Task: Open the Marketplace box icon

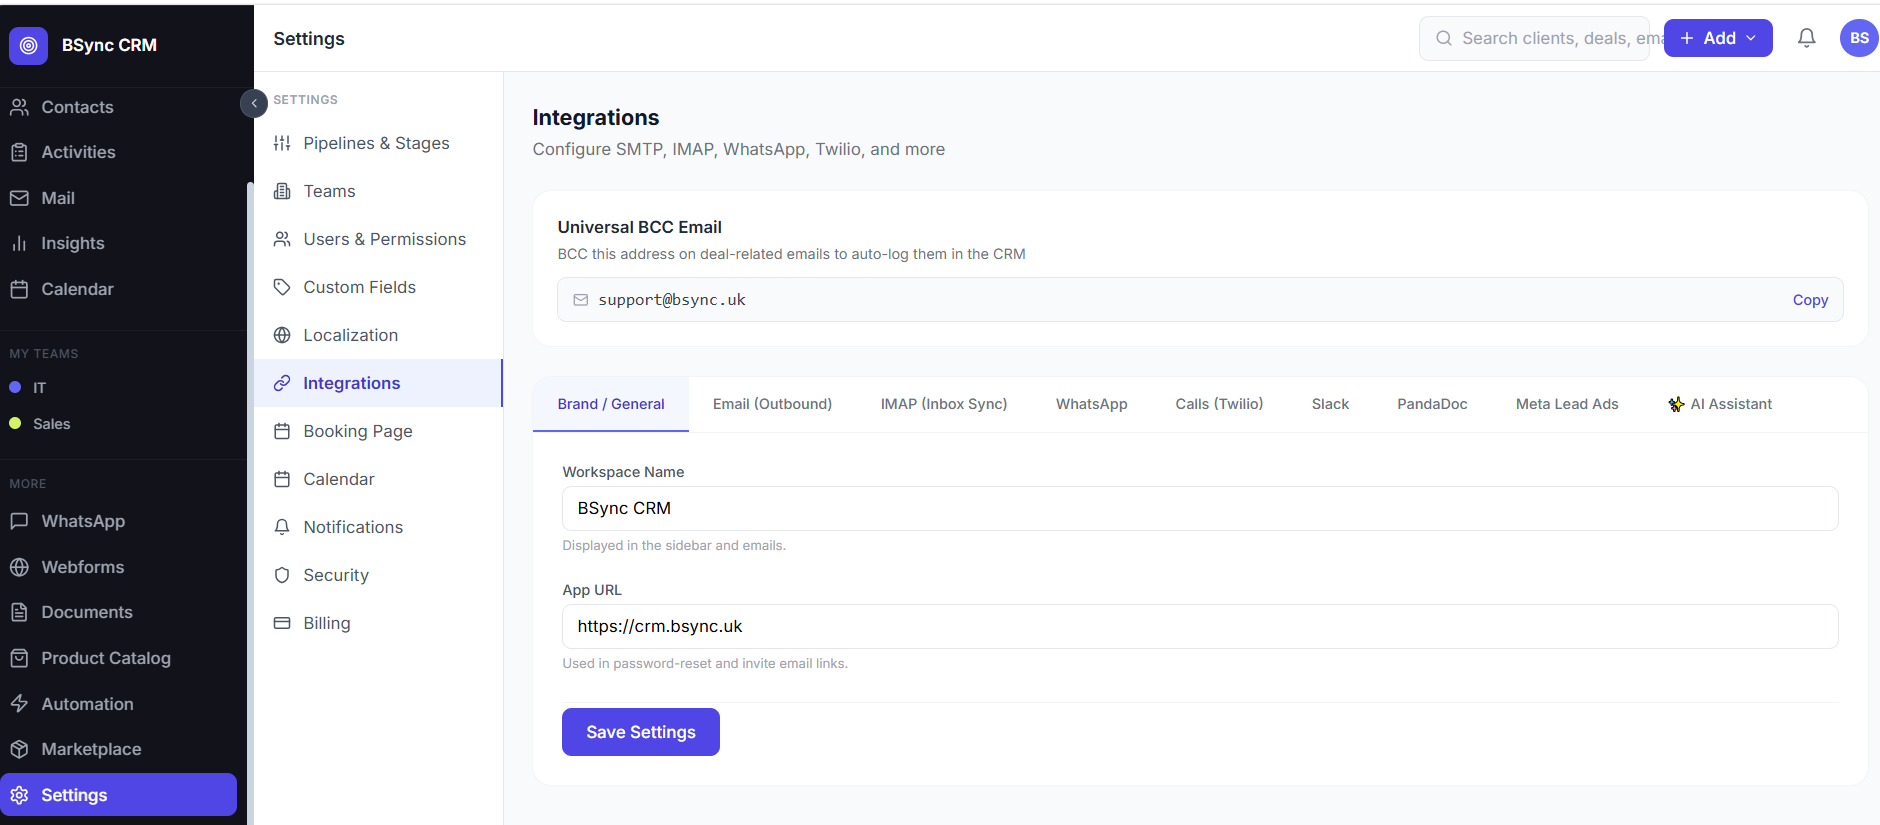Action: (x=19, y=749)
